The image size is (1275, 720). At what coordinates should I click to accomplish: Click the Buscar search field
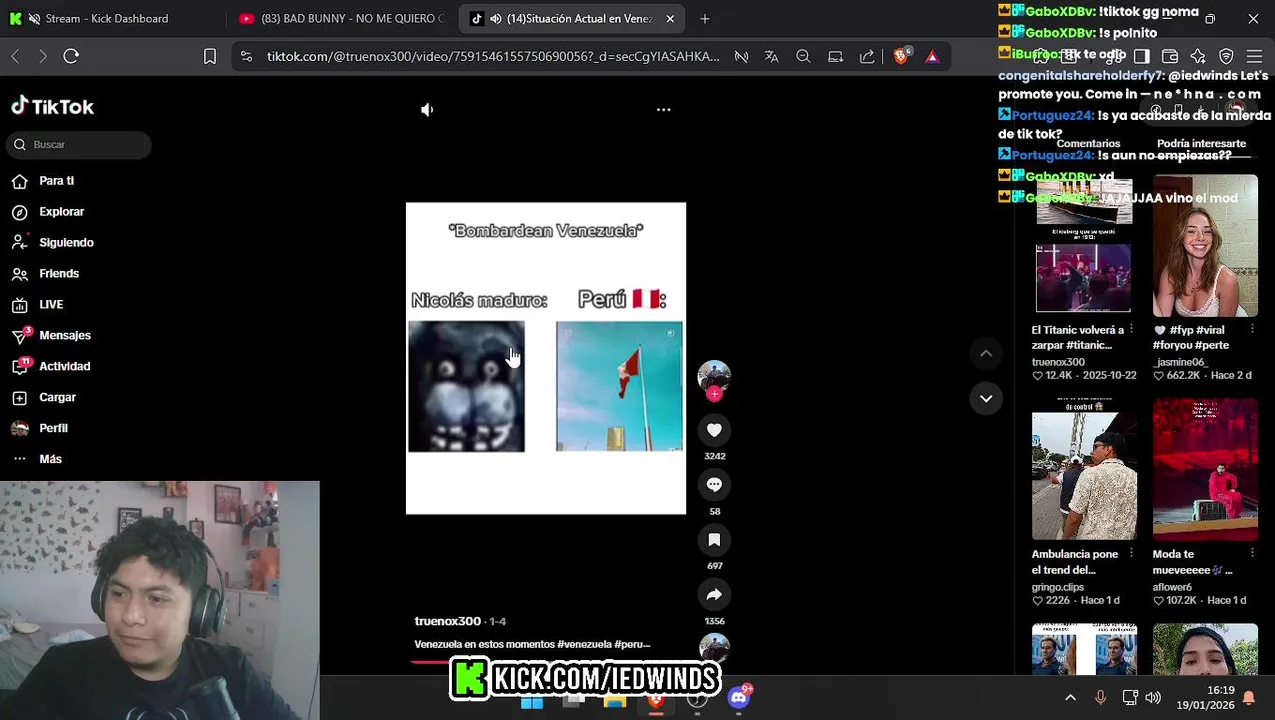tap(78, 145)
